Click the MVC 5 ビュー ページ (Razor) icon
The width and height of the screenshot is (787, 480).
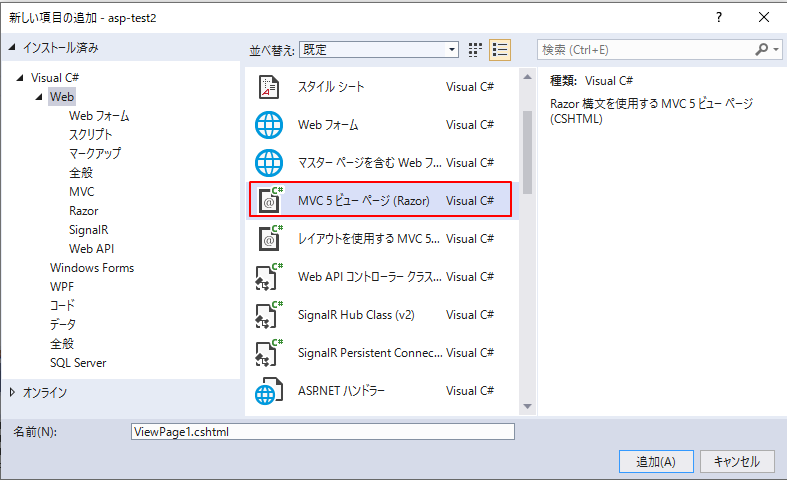(x=271, y=200)
